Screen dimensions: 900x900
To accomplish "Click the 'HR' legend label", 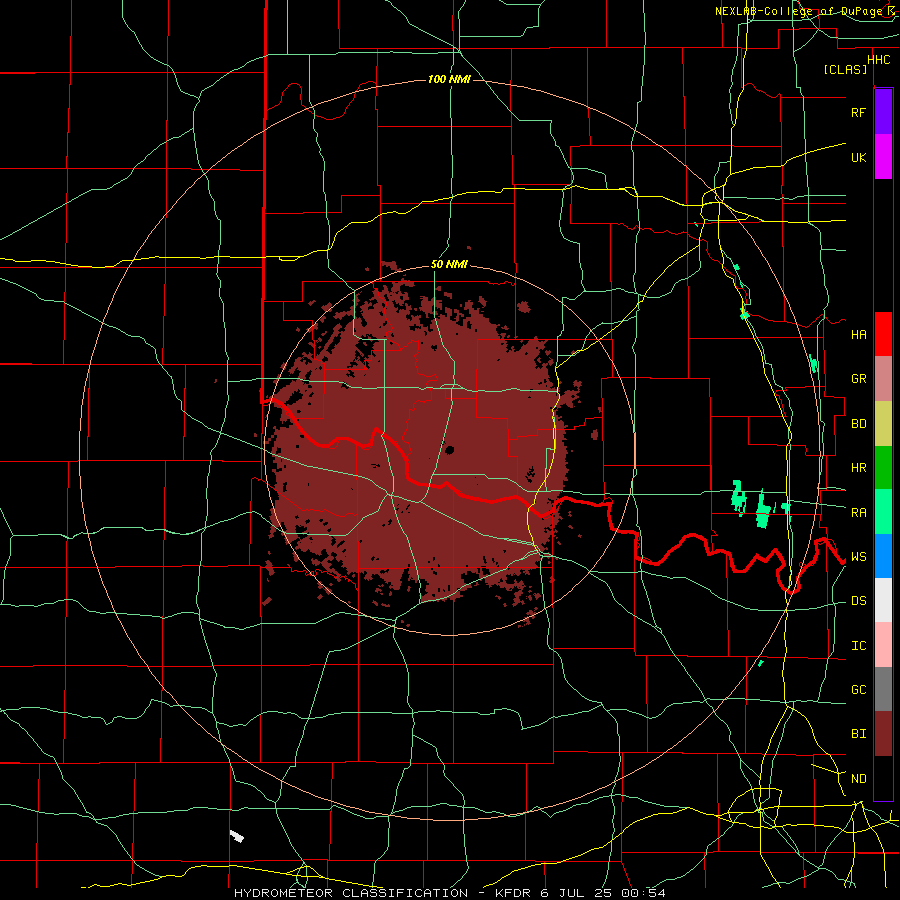I will pos(859,468).
